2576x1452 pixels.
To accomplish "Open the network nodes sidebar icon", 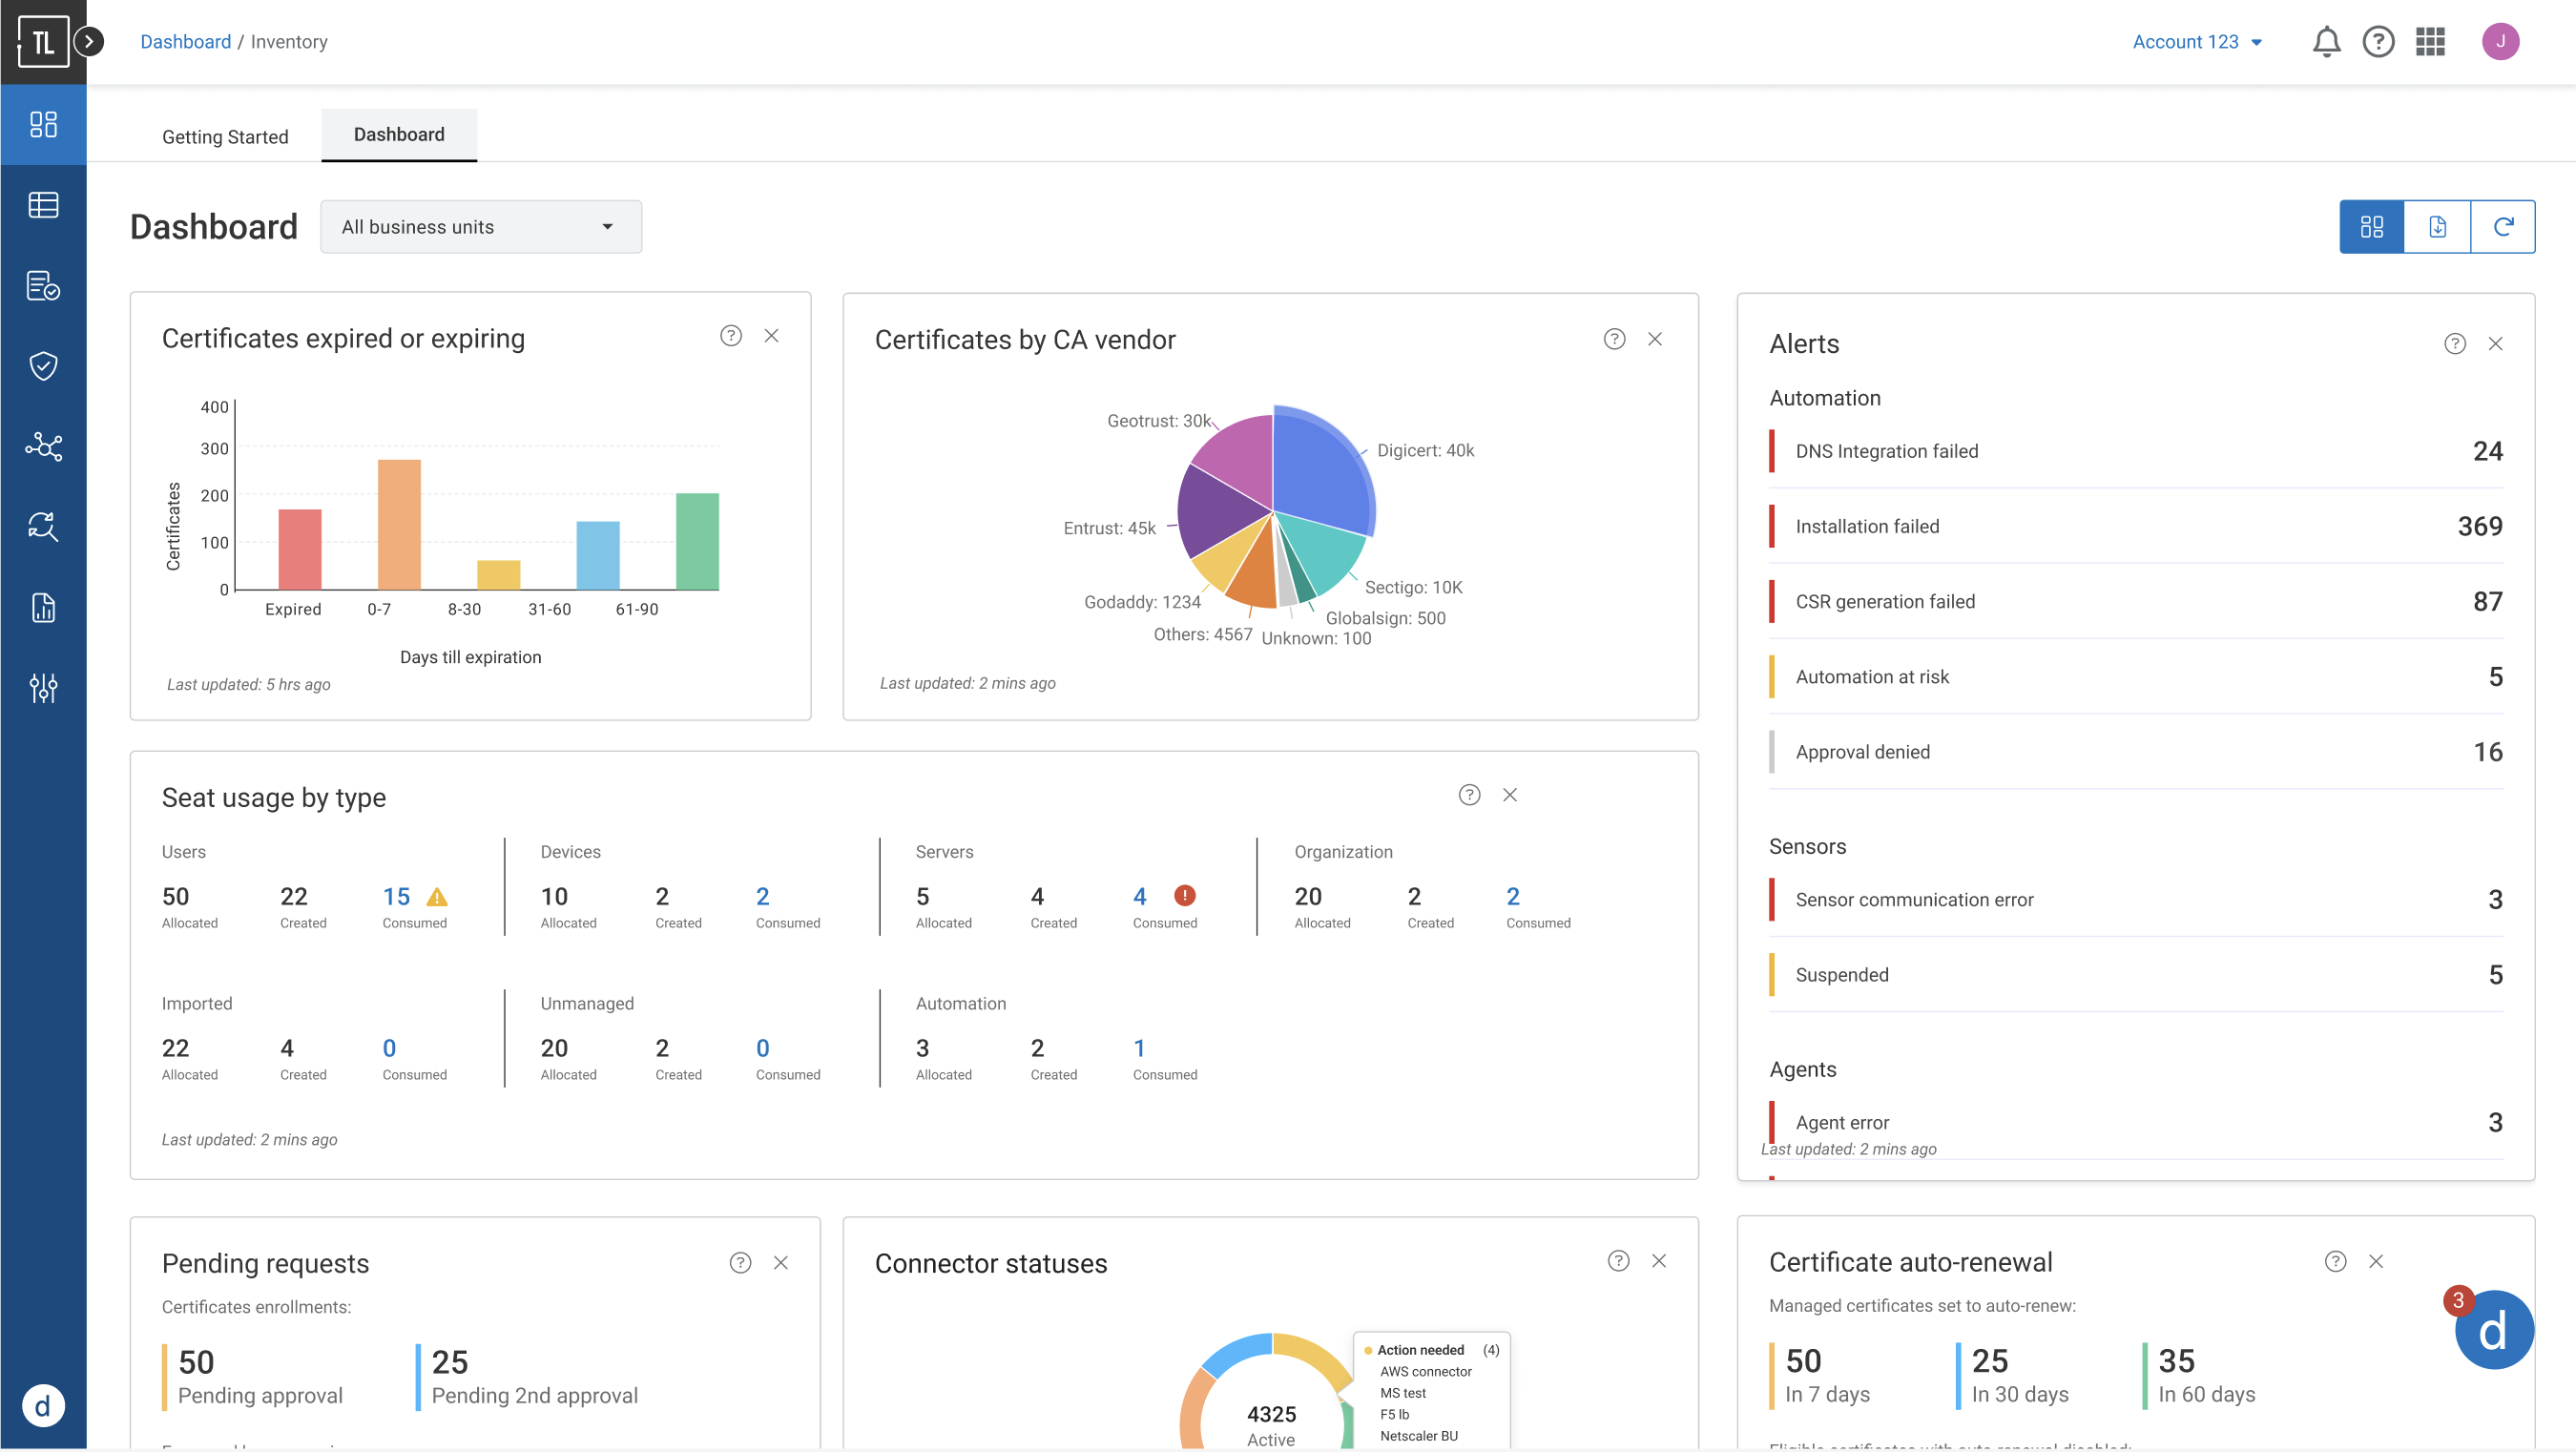I will point(43,446).
